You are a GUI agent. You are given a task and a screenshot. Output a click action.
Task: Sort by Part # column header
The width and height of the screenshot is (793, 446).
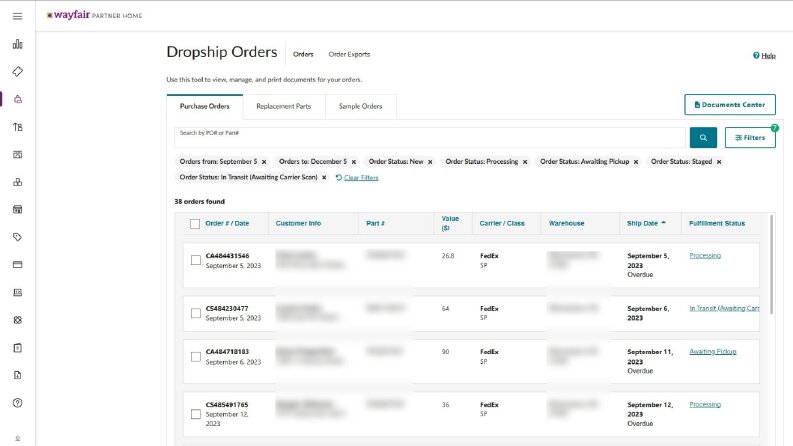click(x=375, y=223)
